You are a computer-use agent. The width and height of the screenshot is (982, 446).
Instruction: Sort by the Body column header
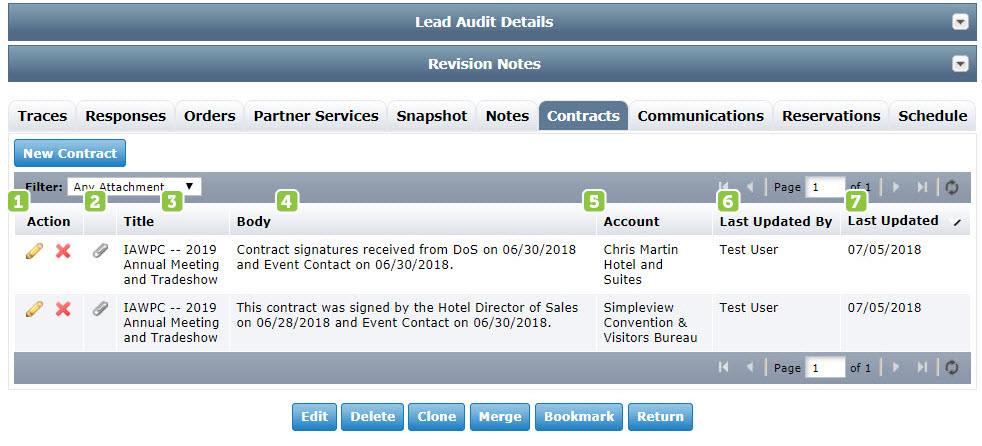(413, 221)
